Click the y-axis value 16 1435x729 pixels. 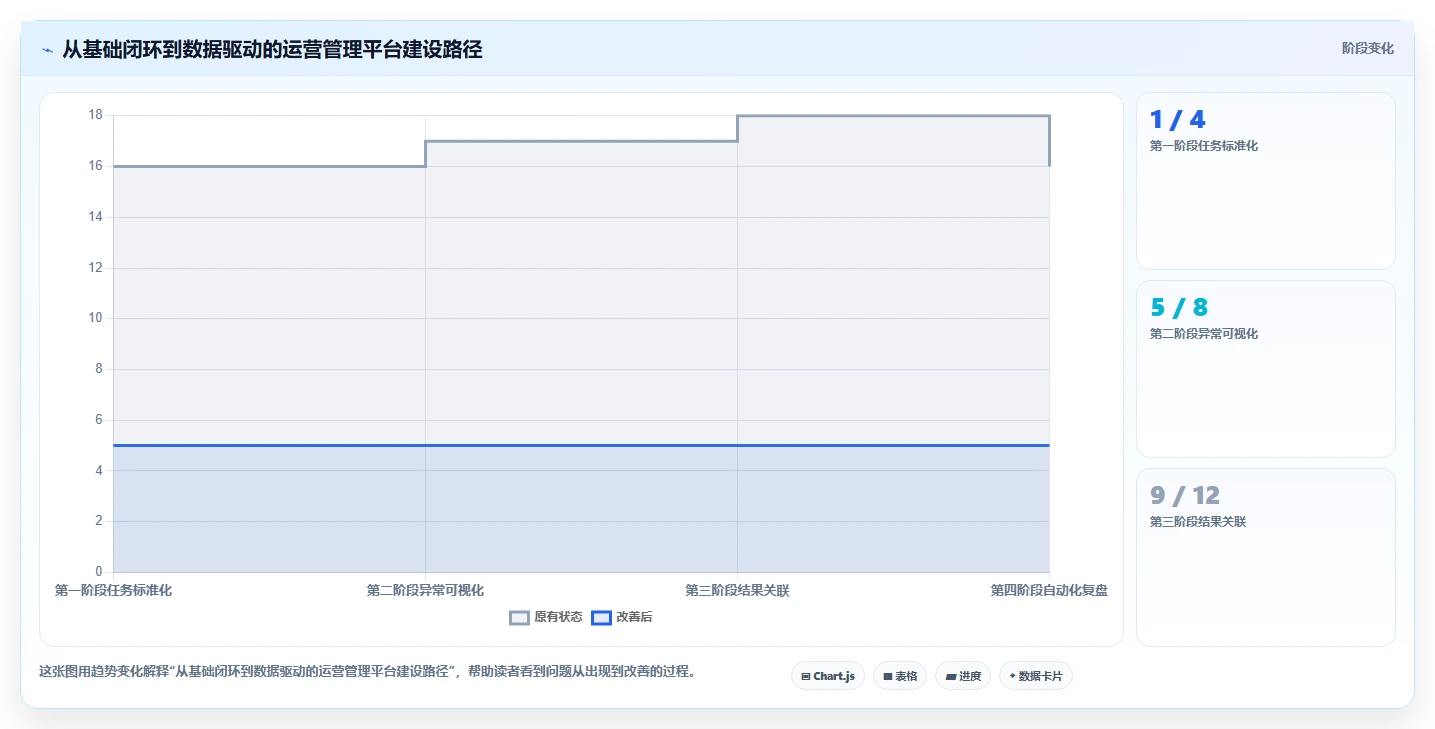(96, 166)
